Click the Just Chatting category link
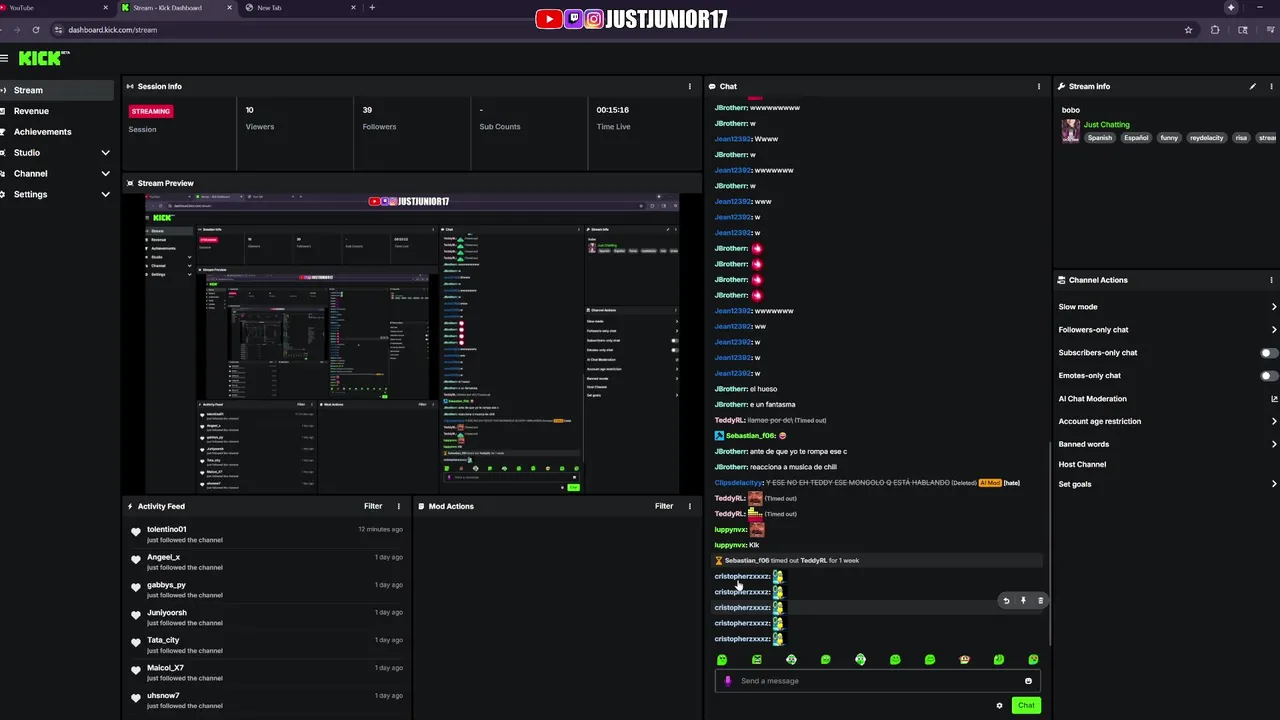 (1106, 125)
